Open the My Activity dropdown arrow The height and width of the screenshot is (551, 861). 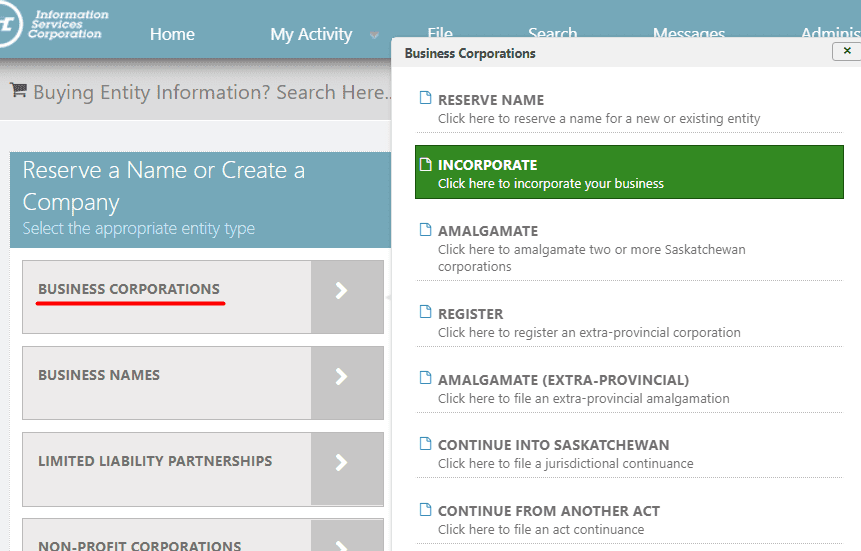point(374,35)
